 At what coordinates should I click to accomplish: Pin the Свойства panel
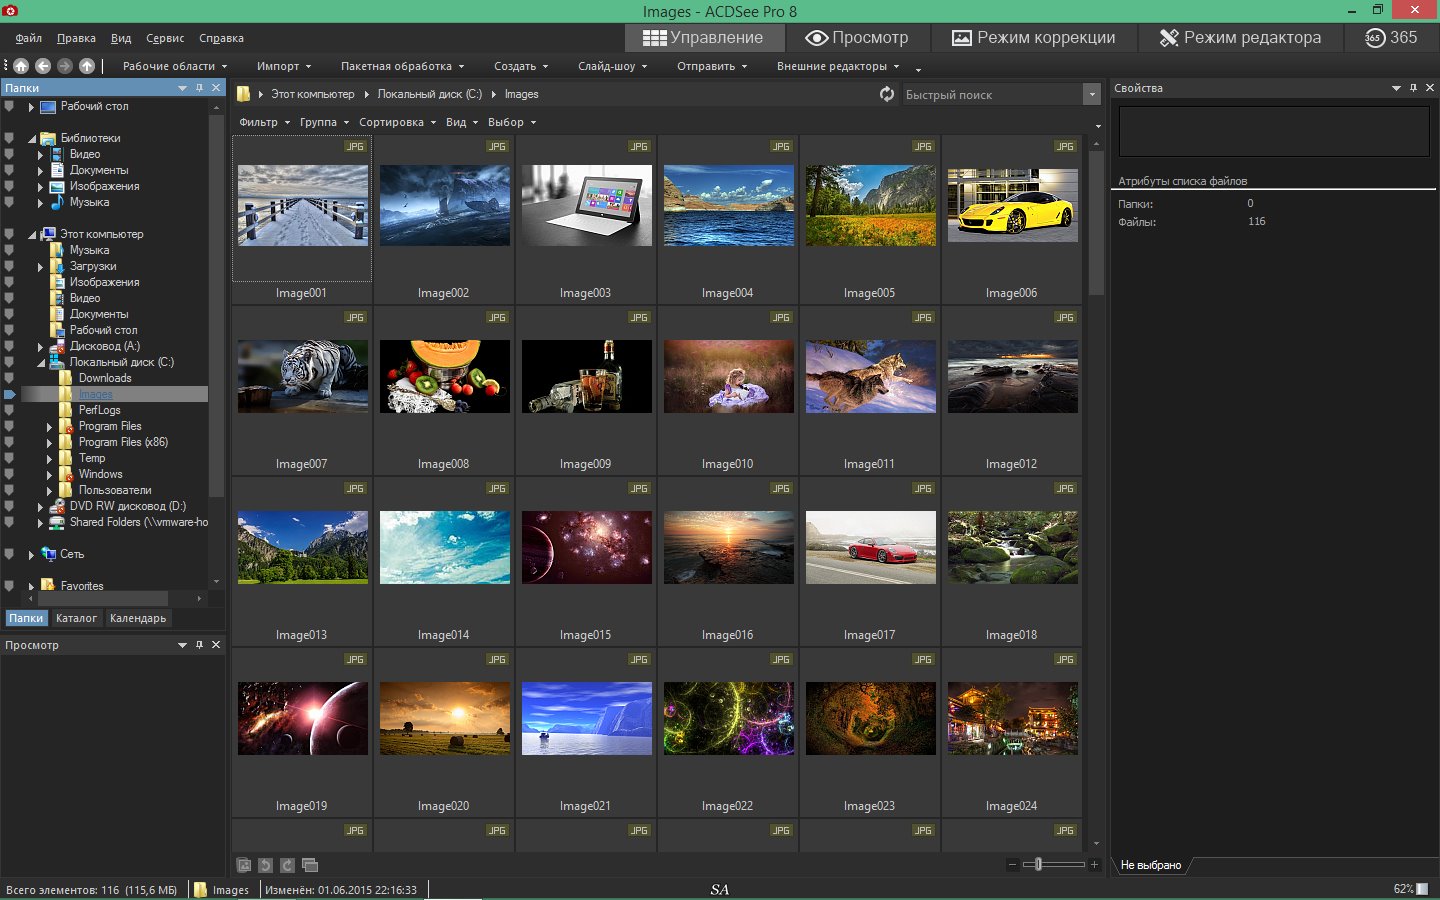tap(1413, 88)
